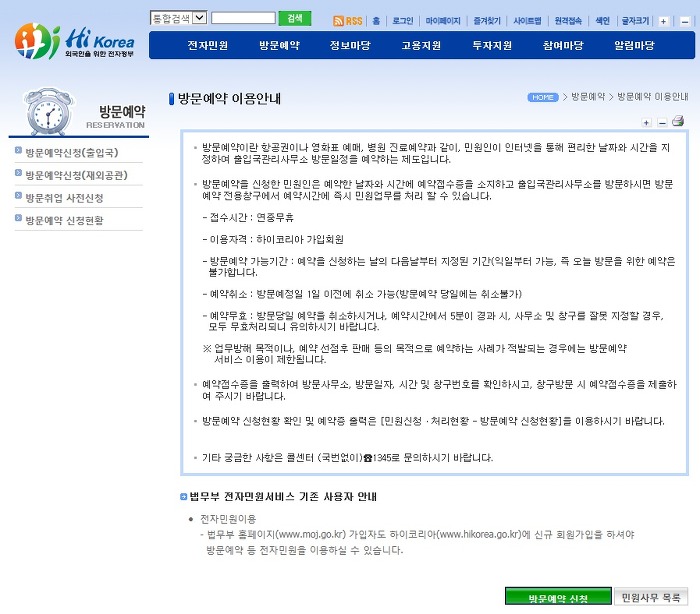
Task: Click the alarm clock reservation image
Action: pos(48,111)
